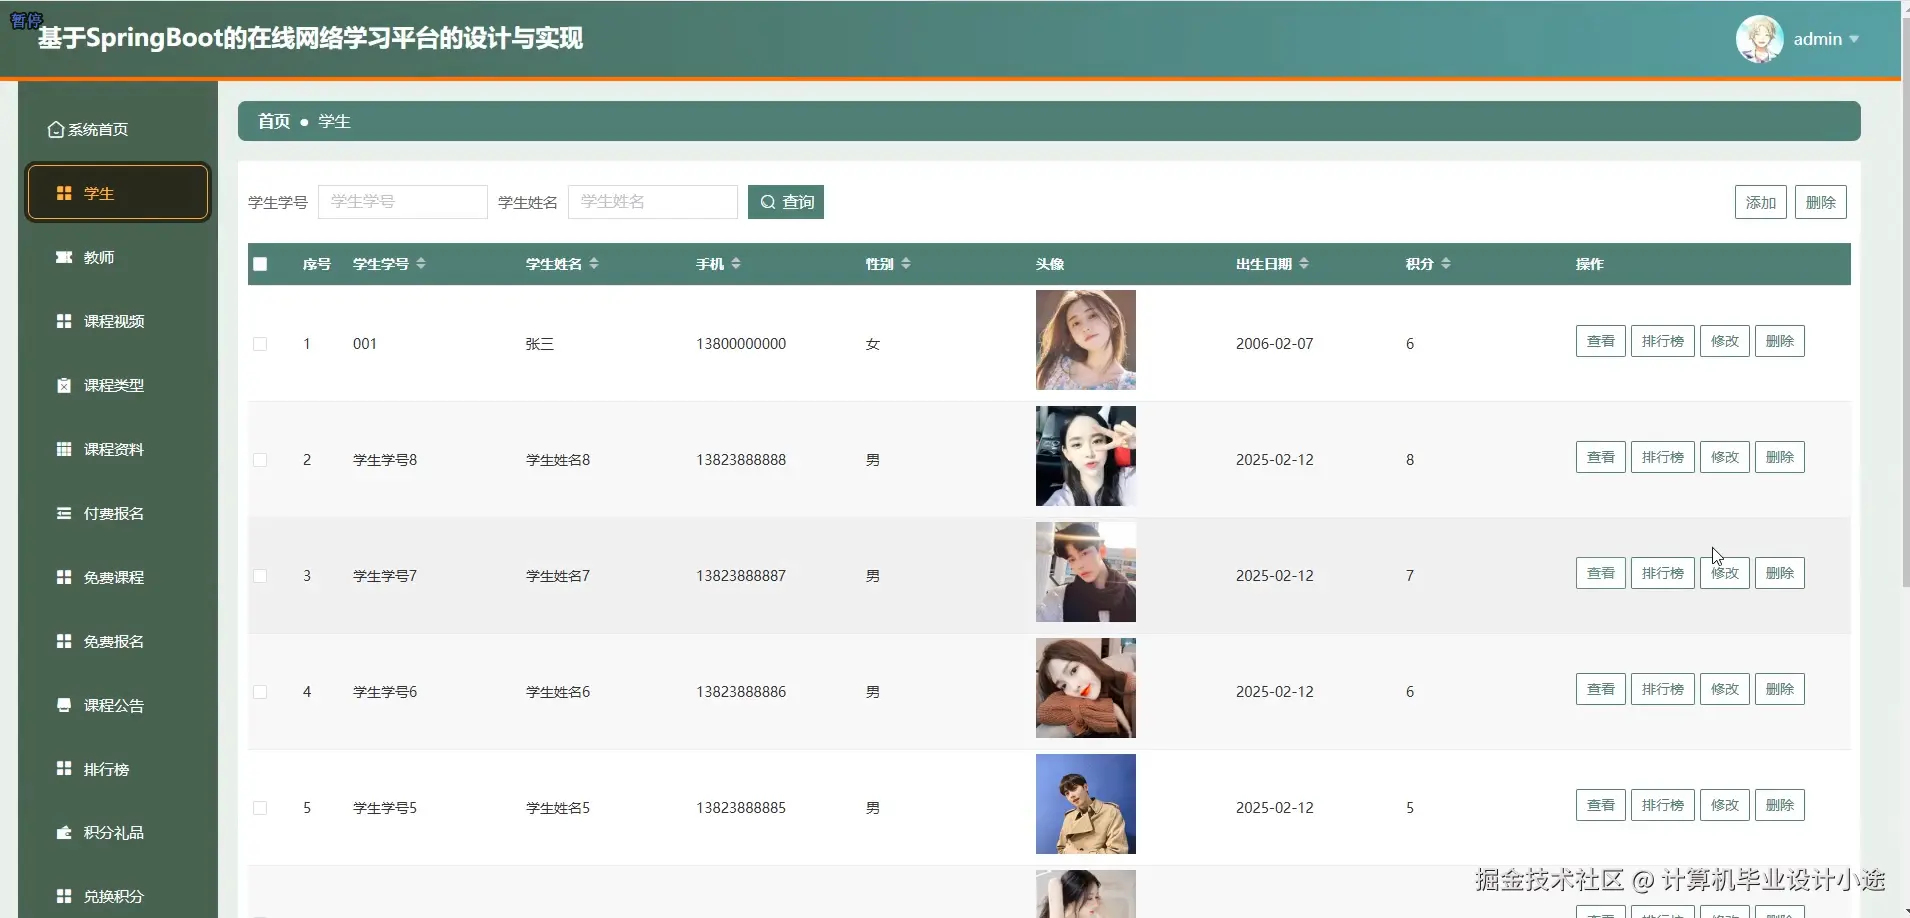Click 修改 for 学生姓名7
This screenshot has height=918, width=1910.
point(1725,573)
